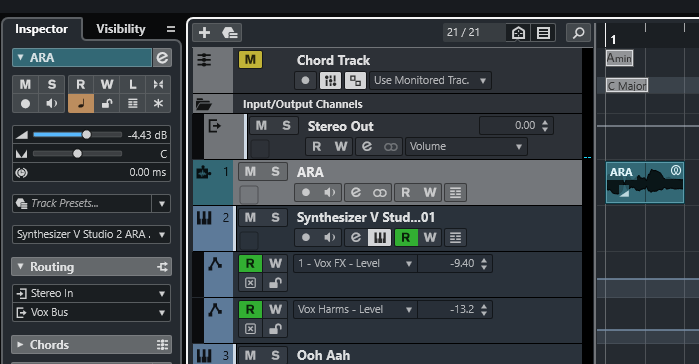Screen dimensions: 699x364
Task: Open Vox Harms - Level parameter dropdown
Action: pyautogui.click(x=355, y=309)
